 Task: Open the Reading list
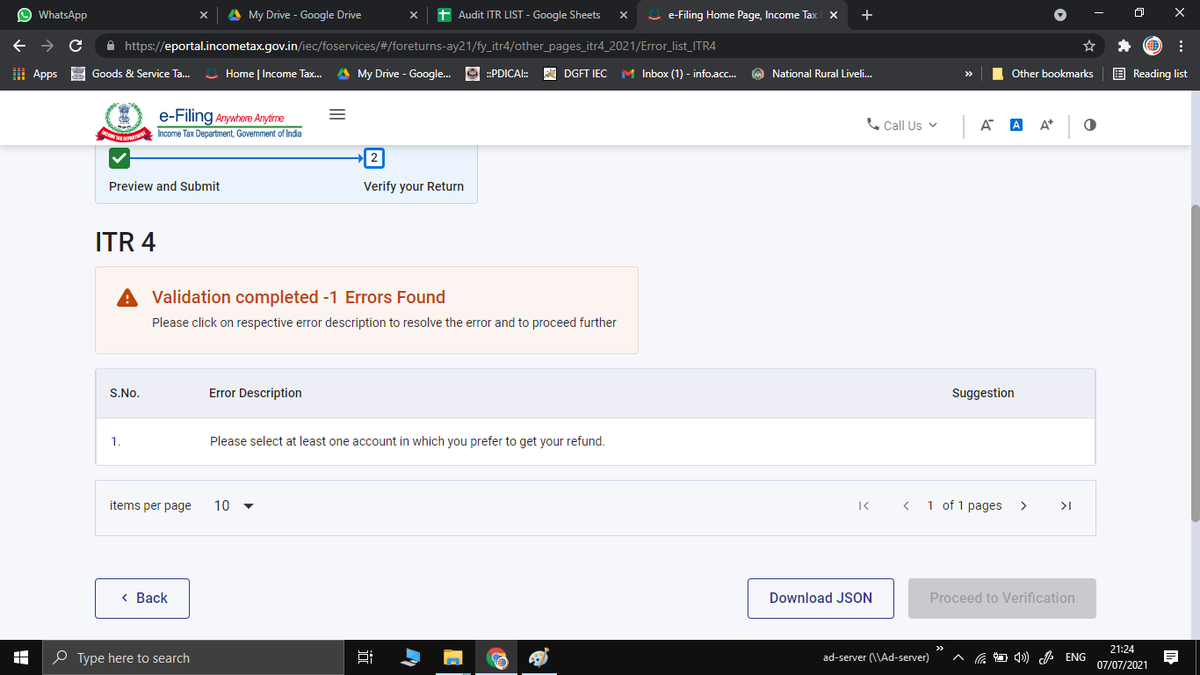[1150, 74]
